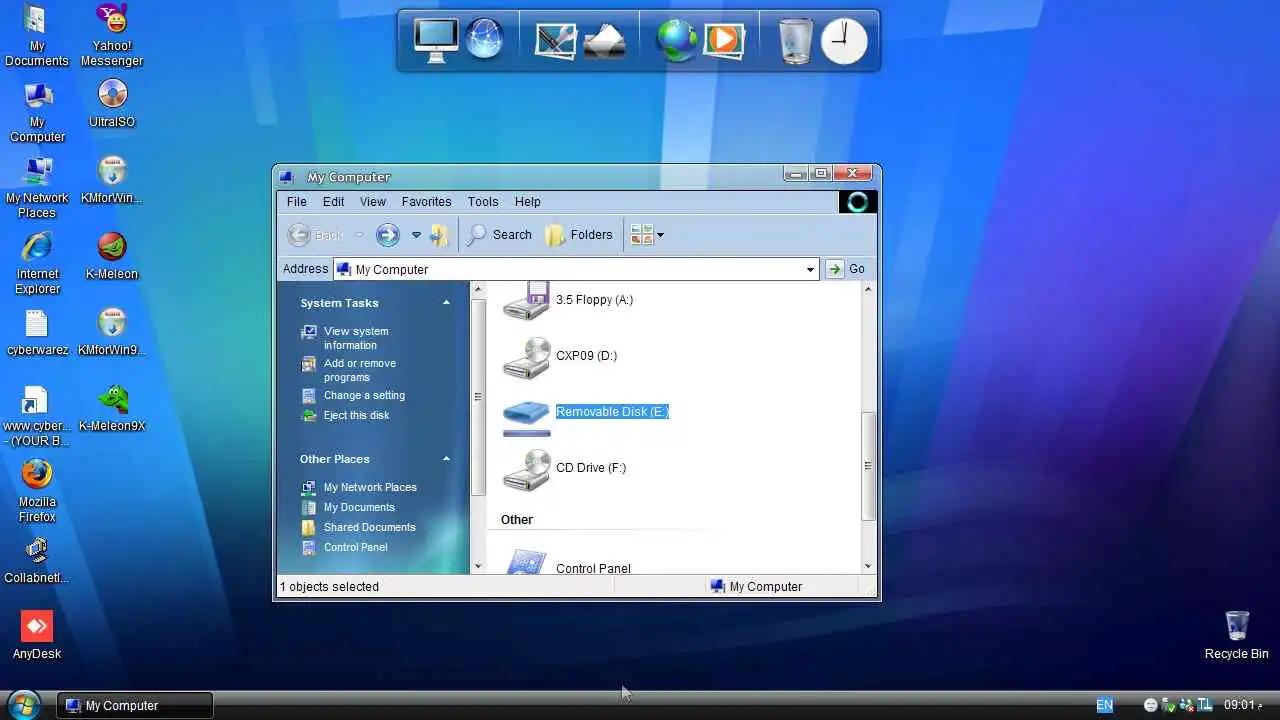Image resolution: width=1280 pixels, height=720 pixels.
Task: Launch Yahoo! Messenger from the desktop
Action: coord(112,36)
